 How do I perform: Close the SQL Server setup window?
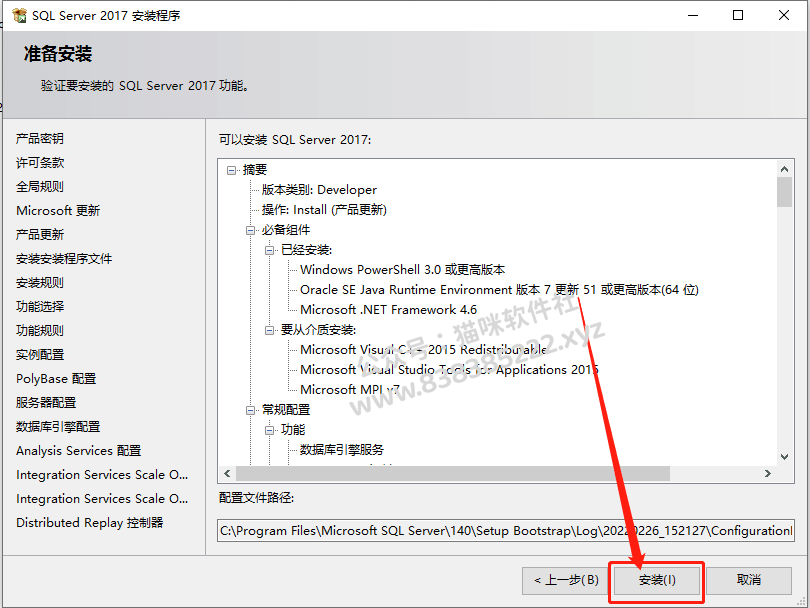coord(784,15)
